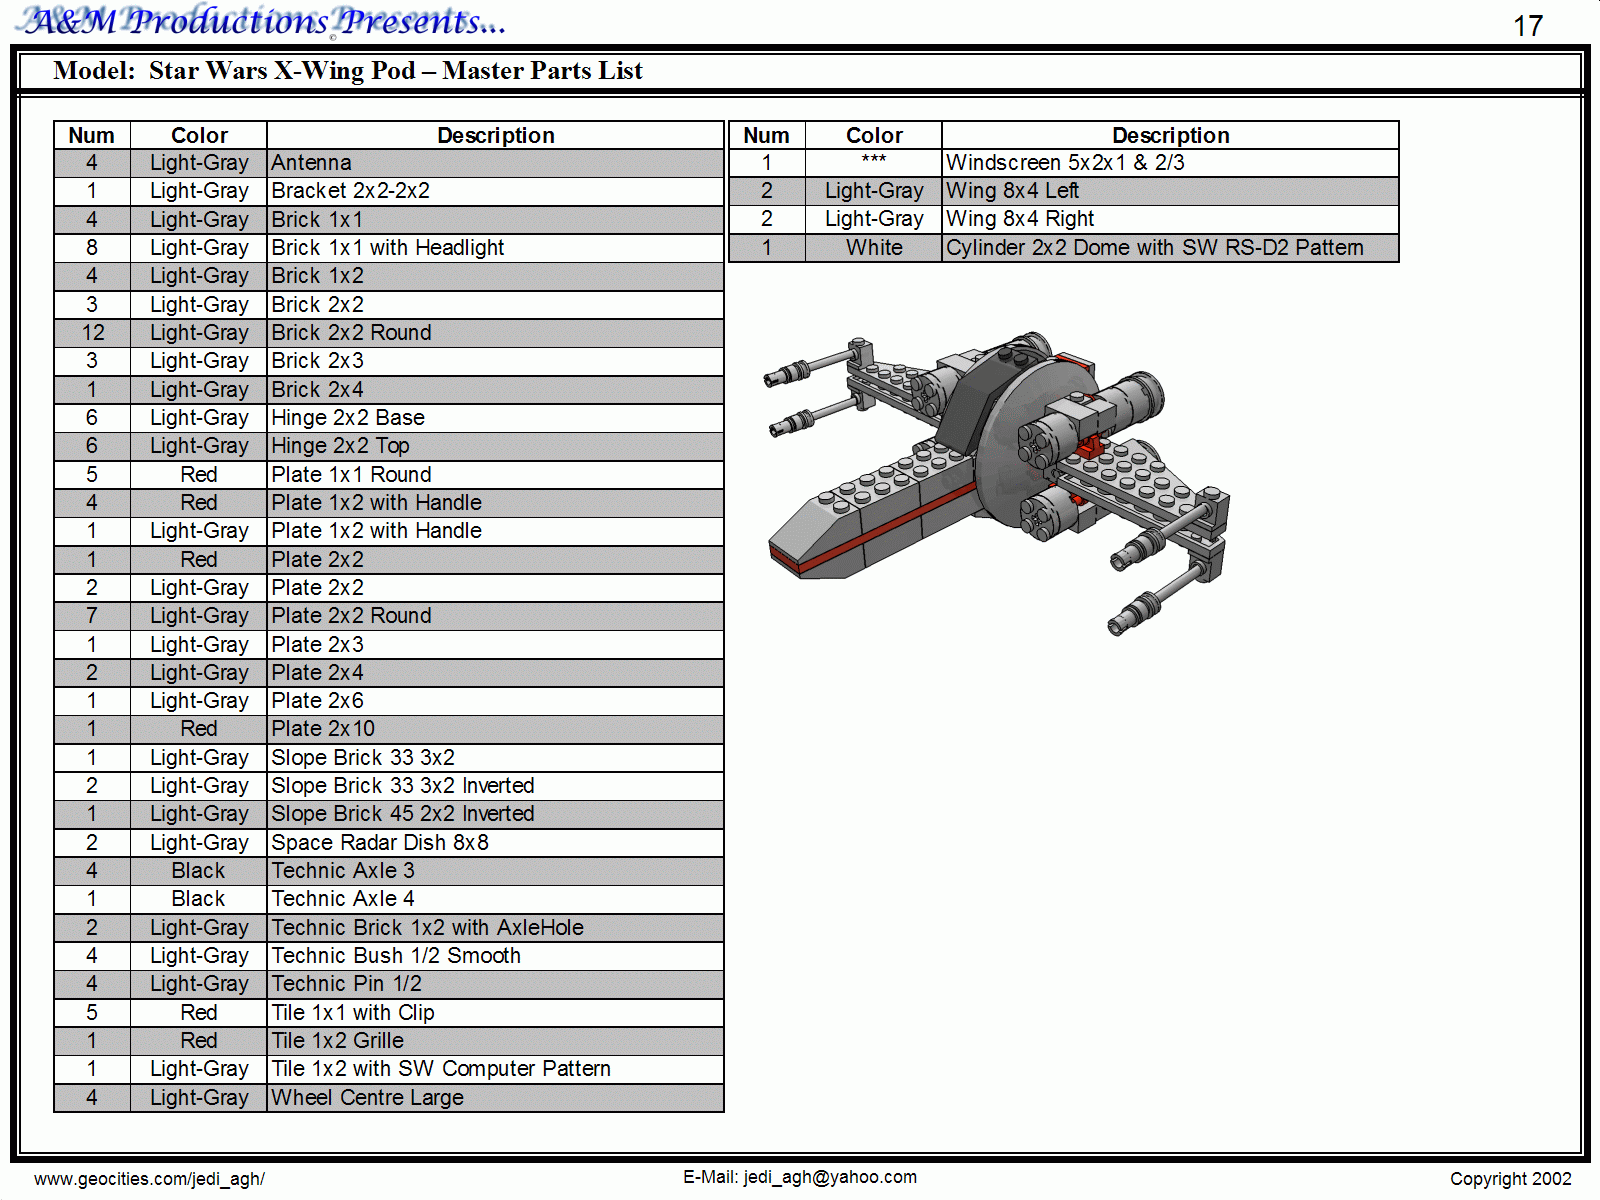Select the Antenna row in parts list

pos(389,163)
